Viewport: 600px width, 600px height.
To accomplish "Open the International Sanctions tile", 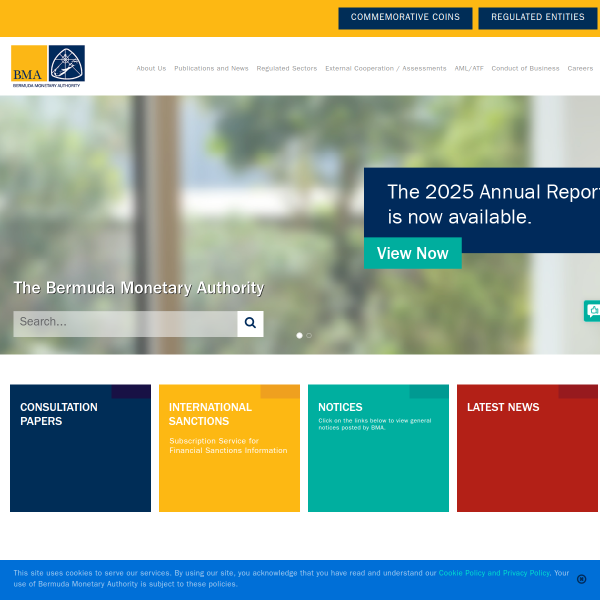I will coord(229,448).
